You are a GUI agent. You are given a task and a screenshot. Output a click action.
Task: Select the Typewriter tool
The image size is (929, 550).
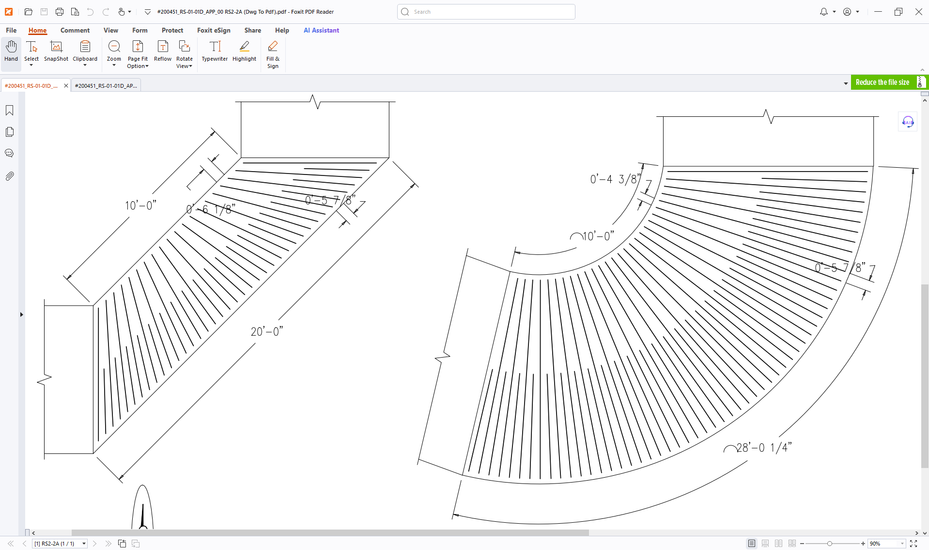tap(214, 51)
